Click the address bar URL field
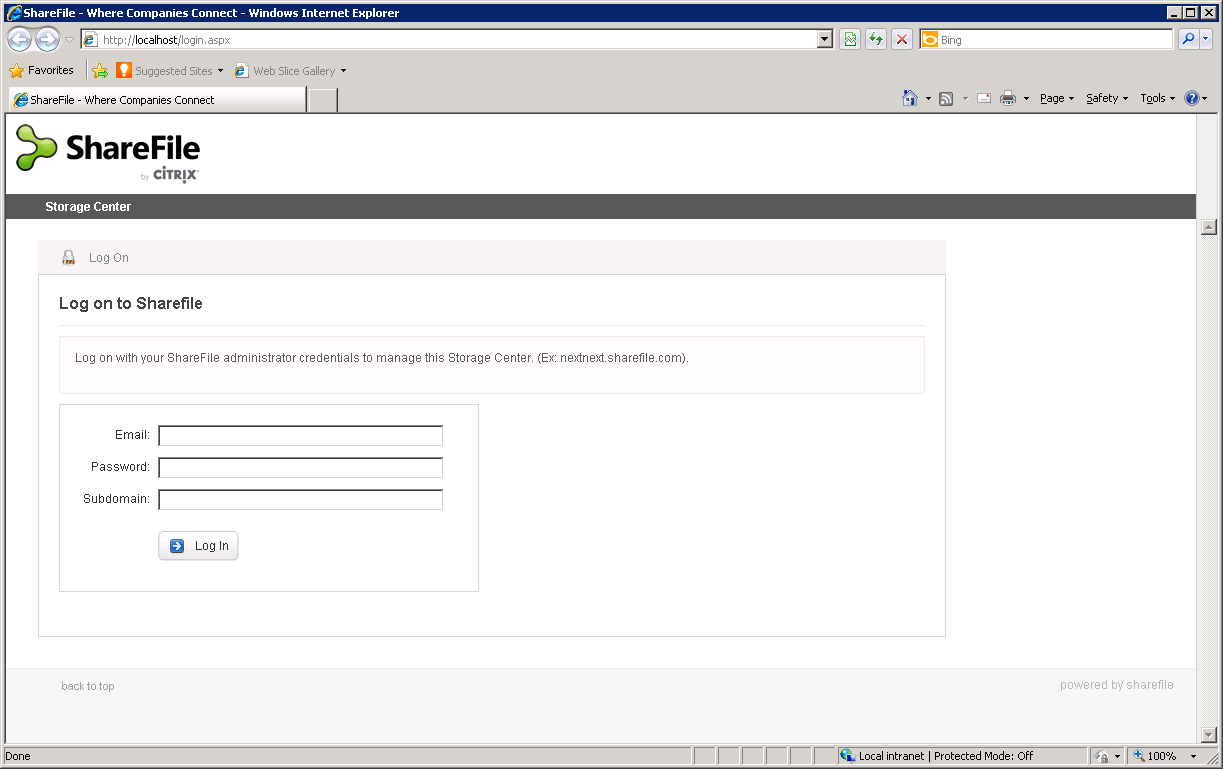1223x769 pixels. 448,40
